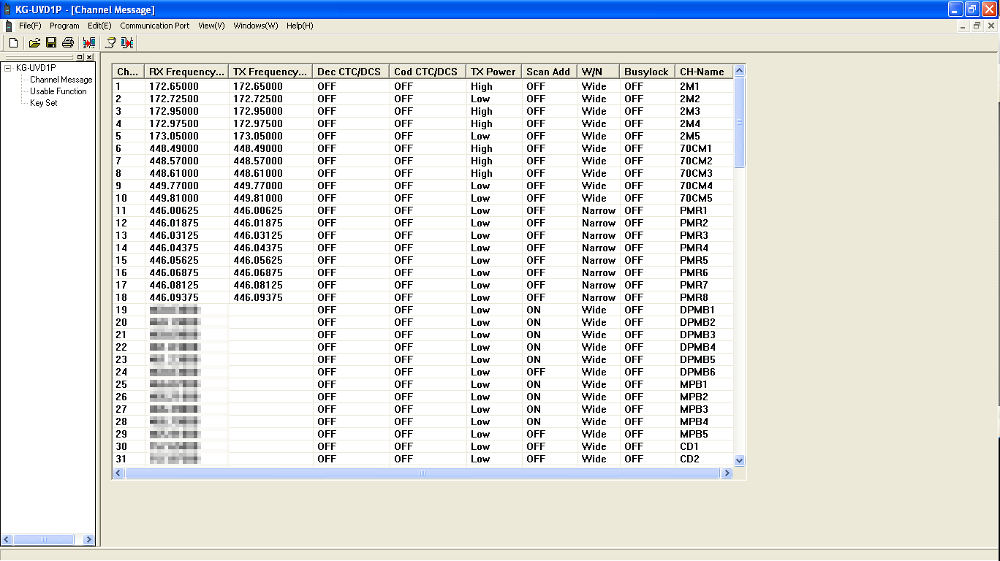This screenshot has width=1000, height=561.
Task: Collapse the KG-UVD1P tree node
Action: click(8, 68)
